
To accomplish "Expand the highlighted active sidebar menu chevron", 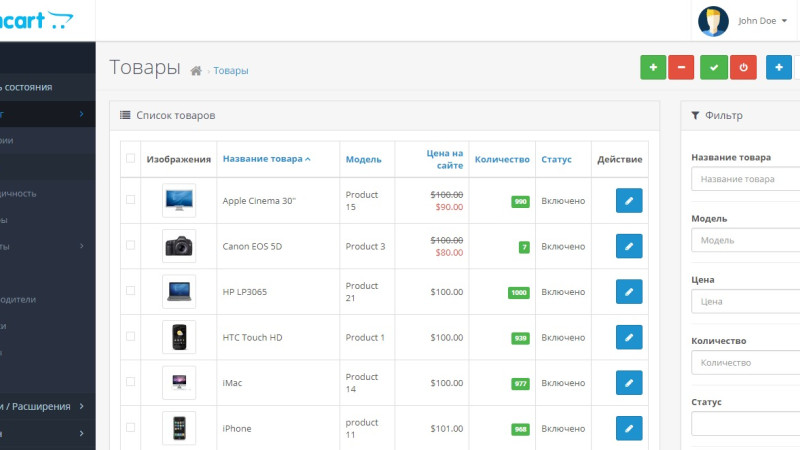I will coord(82,114).
